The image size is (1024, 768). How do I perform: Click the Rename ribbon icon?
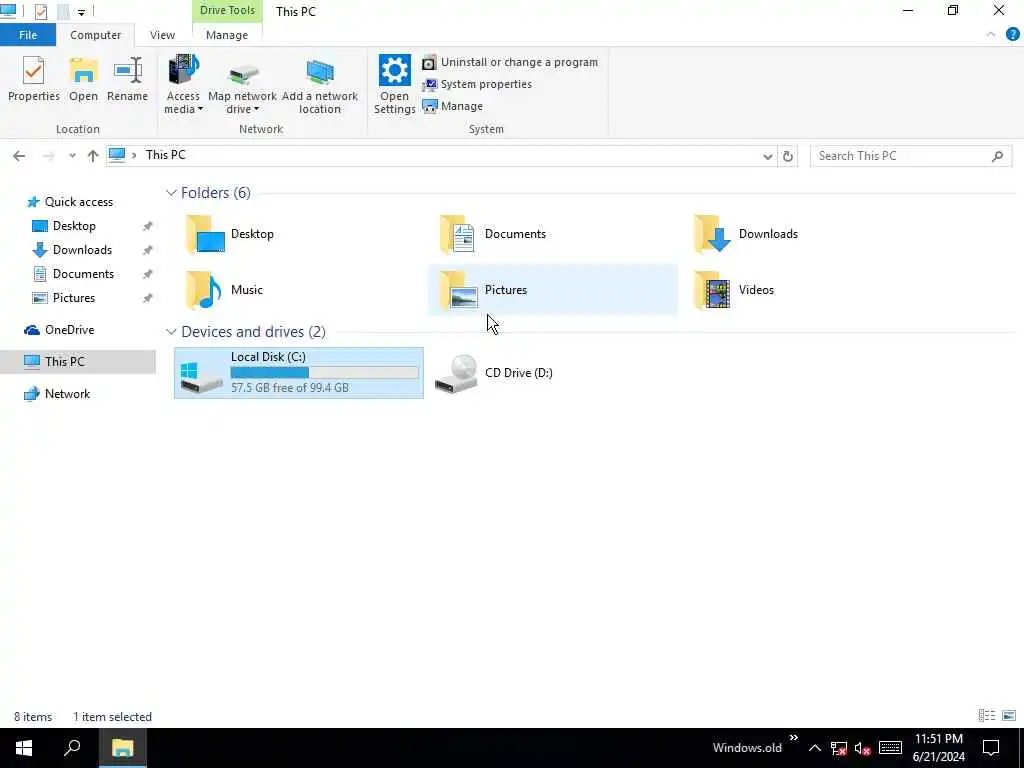pos(127,71)
